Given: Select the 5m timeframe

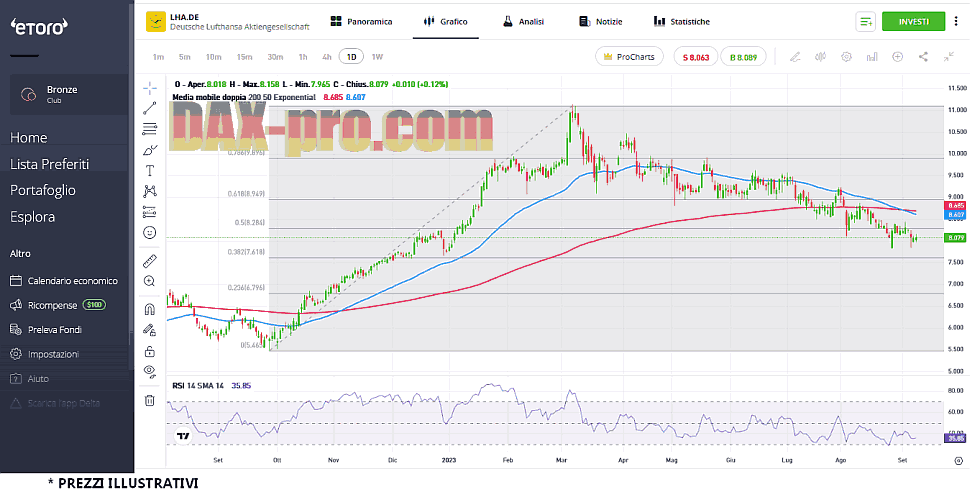Looking at the screenshot, I should coord(184,57).
